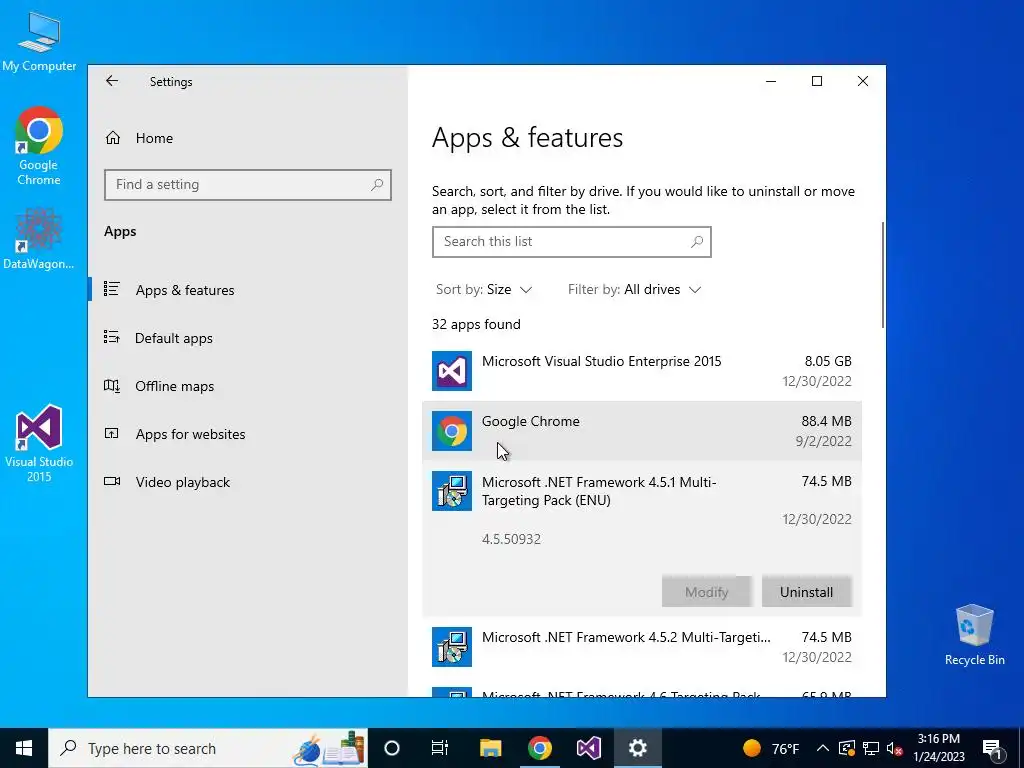Maximize the Settings window
Screen dimensions: 1024x768
(x=816, y=81)
